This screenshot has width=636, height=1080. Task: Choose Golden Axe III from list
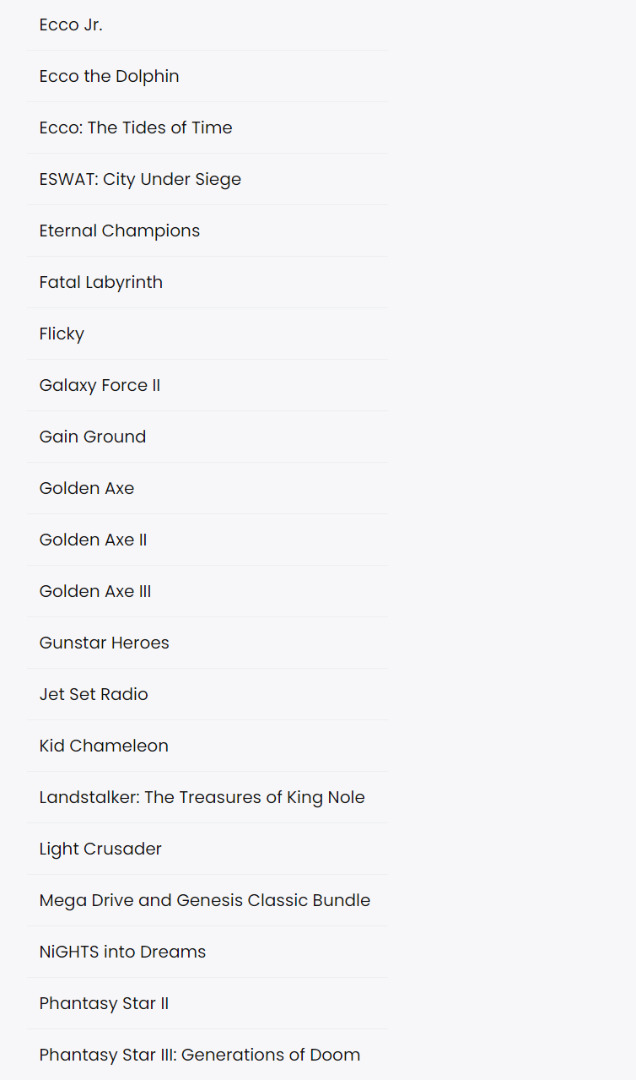[x=95, y=591]
